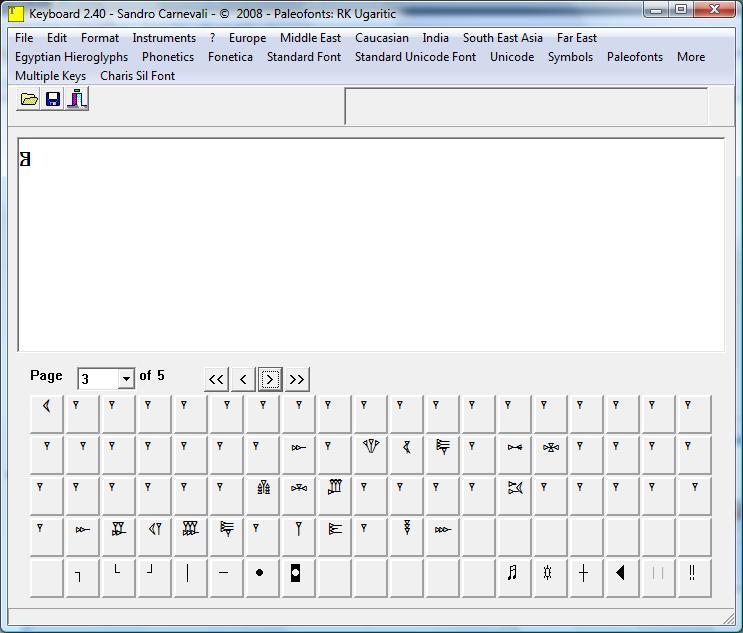This screenshot has height=633, width=743.
Task: Click the exit door toolbar icon
Action: click(x=77, y=99)
